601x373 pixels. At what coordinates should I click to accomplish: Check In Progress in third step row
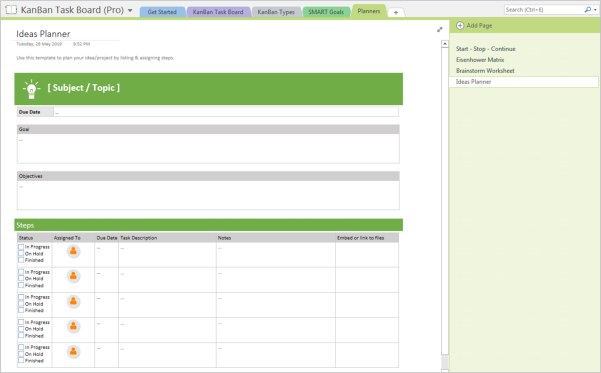(21, 297)
